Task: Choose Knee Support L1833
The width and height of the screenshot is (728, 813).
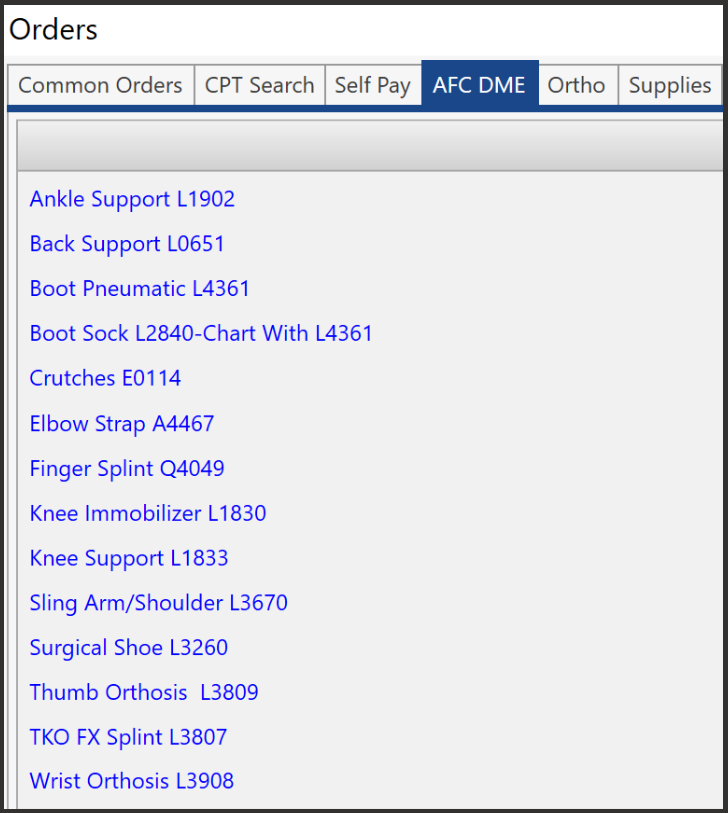Action: tap(129, 559)
